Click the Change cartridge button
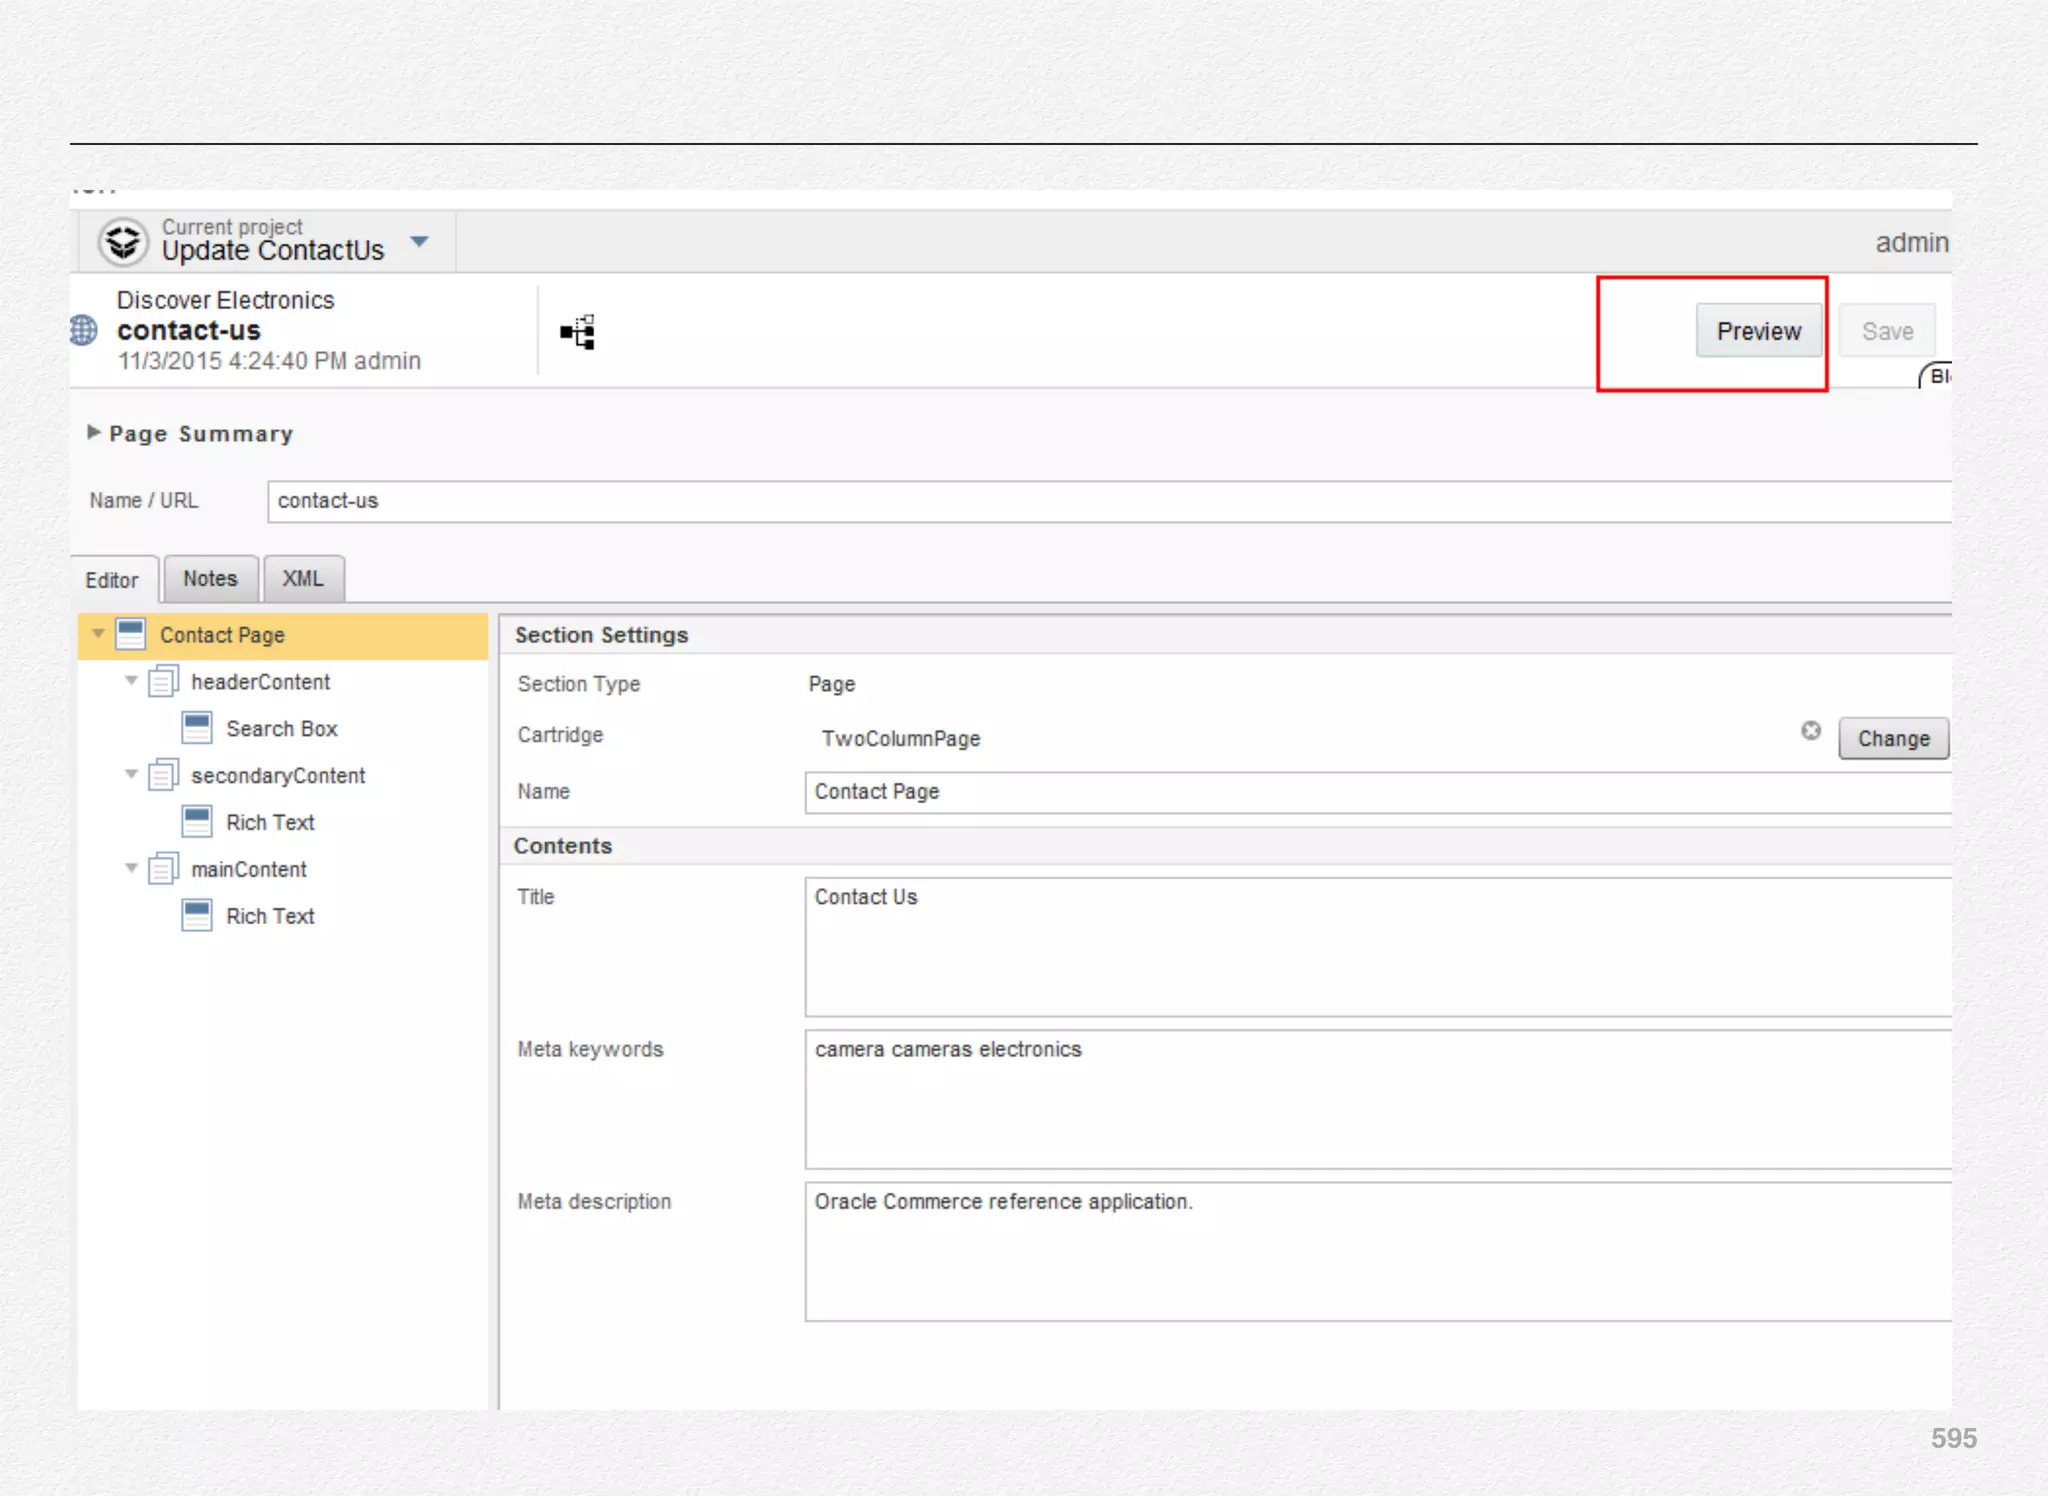Screen dimensions: 2048x1496 click(x=1893, y=739)
